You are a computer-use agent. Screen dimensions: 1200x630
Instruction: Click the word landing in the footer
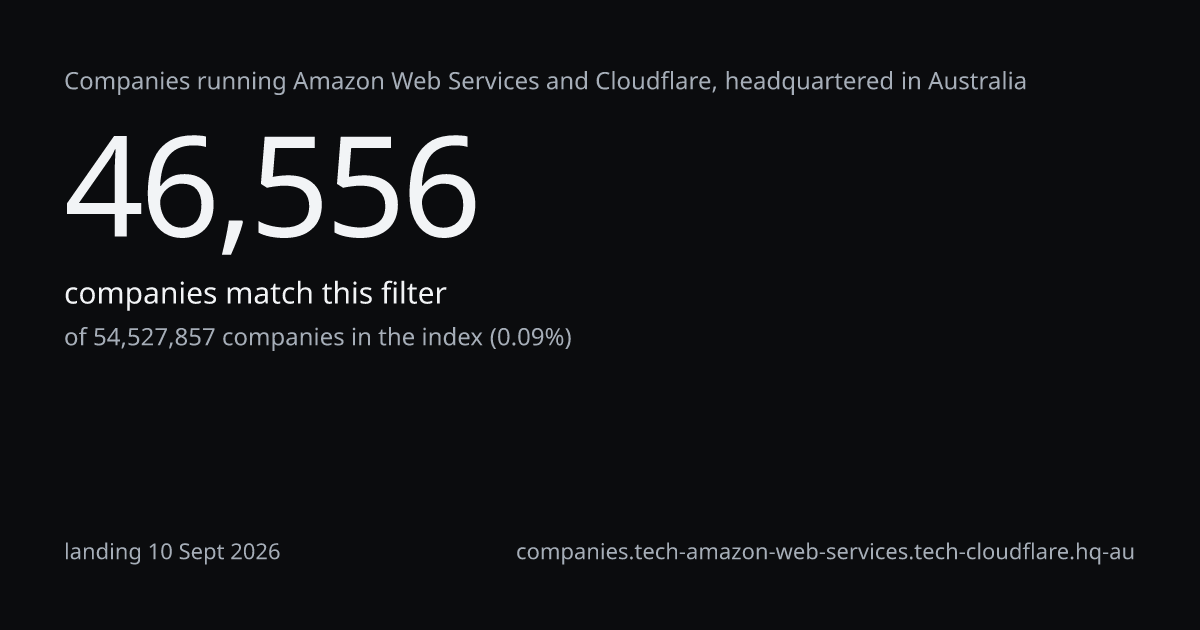pos(103,552)
